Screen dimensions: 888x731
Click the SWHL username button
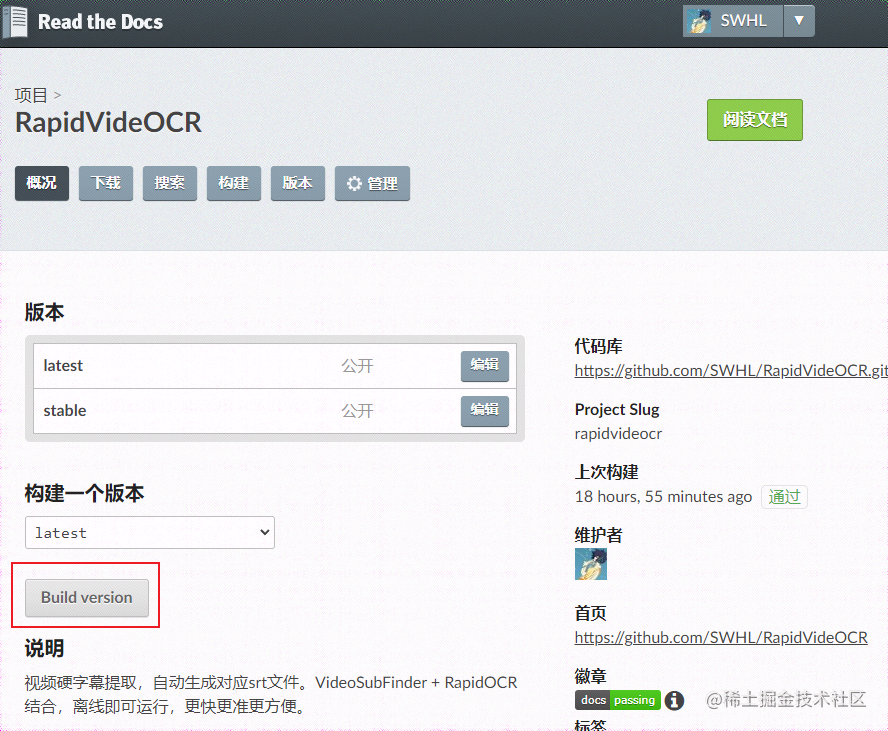[733, 21]
